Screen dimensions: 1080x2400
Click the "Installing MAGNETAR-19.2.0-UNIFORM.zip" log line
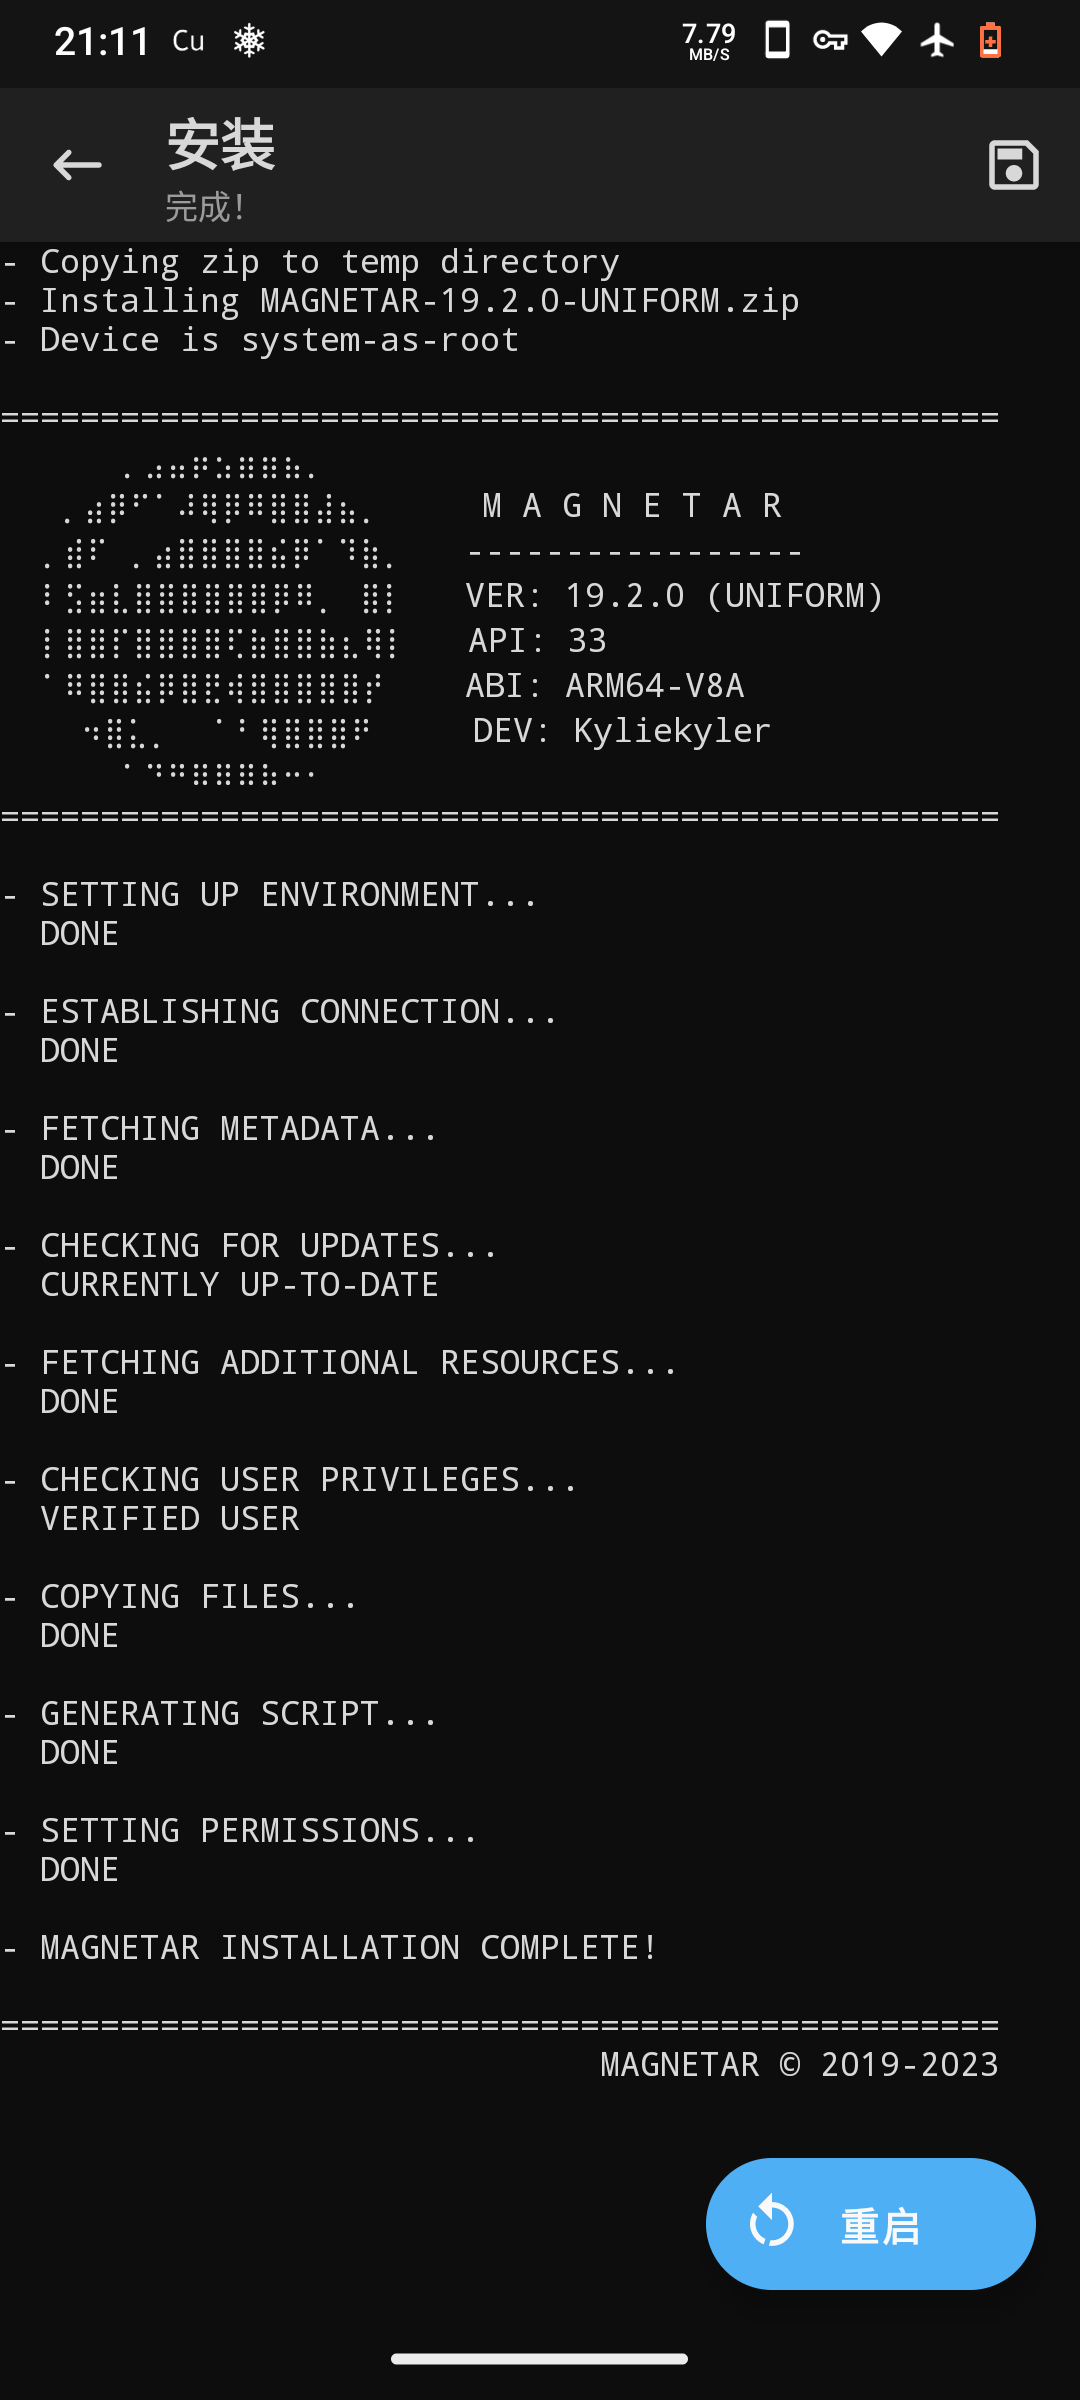point(419,301)
